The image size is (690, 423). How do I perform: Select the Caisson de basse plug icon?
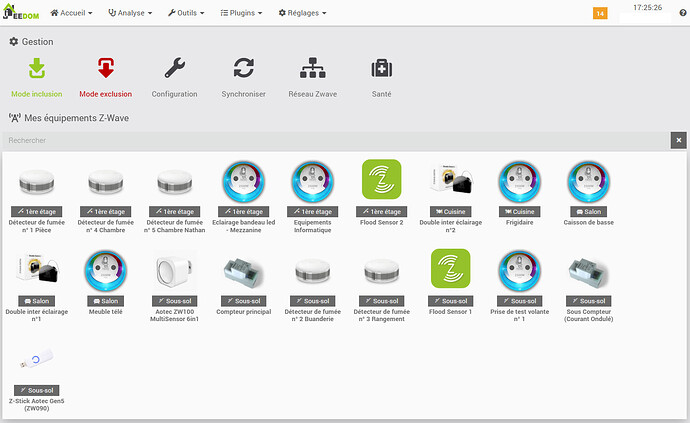(x=588, y=181)
